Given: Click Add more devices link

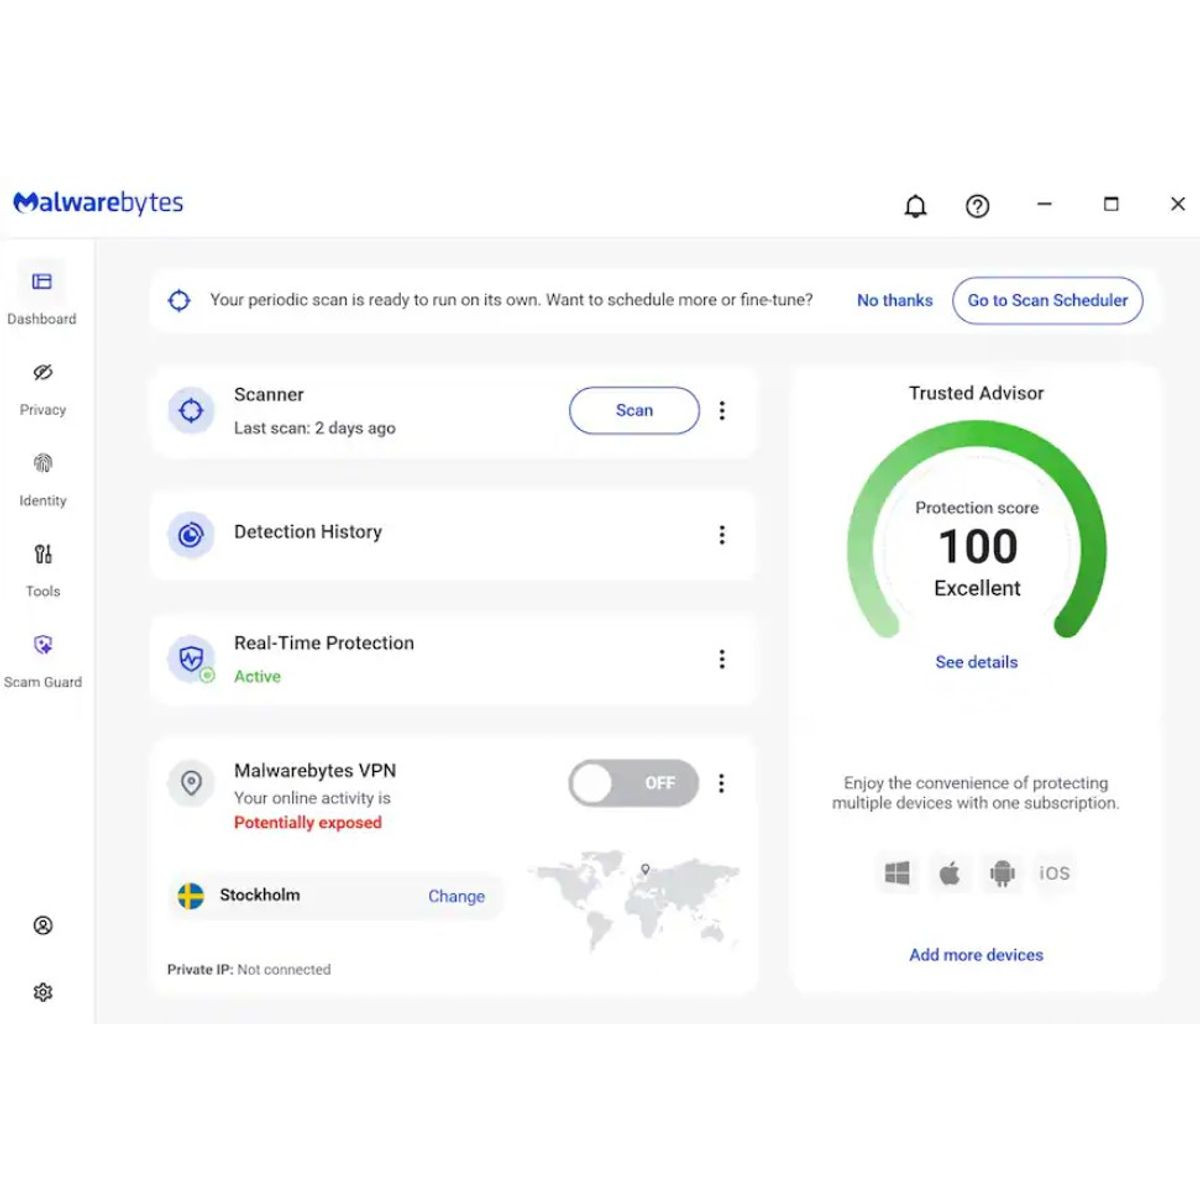Looking at the screenshot, I should pos(976,955).
